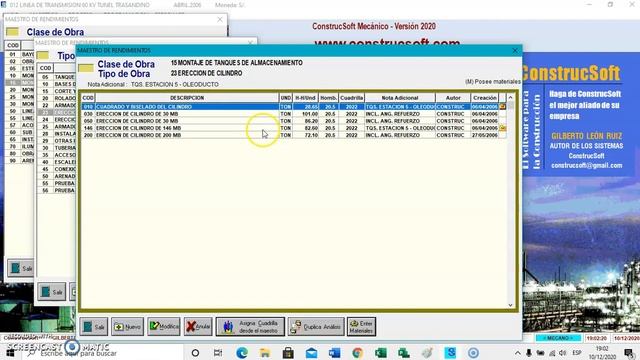Open Microsoft Edge from taskbar

click(x=242, y=353)
